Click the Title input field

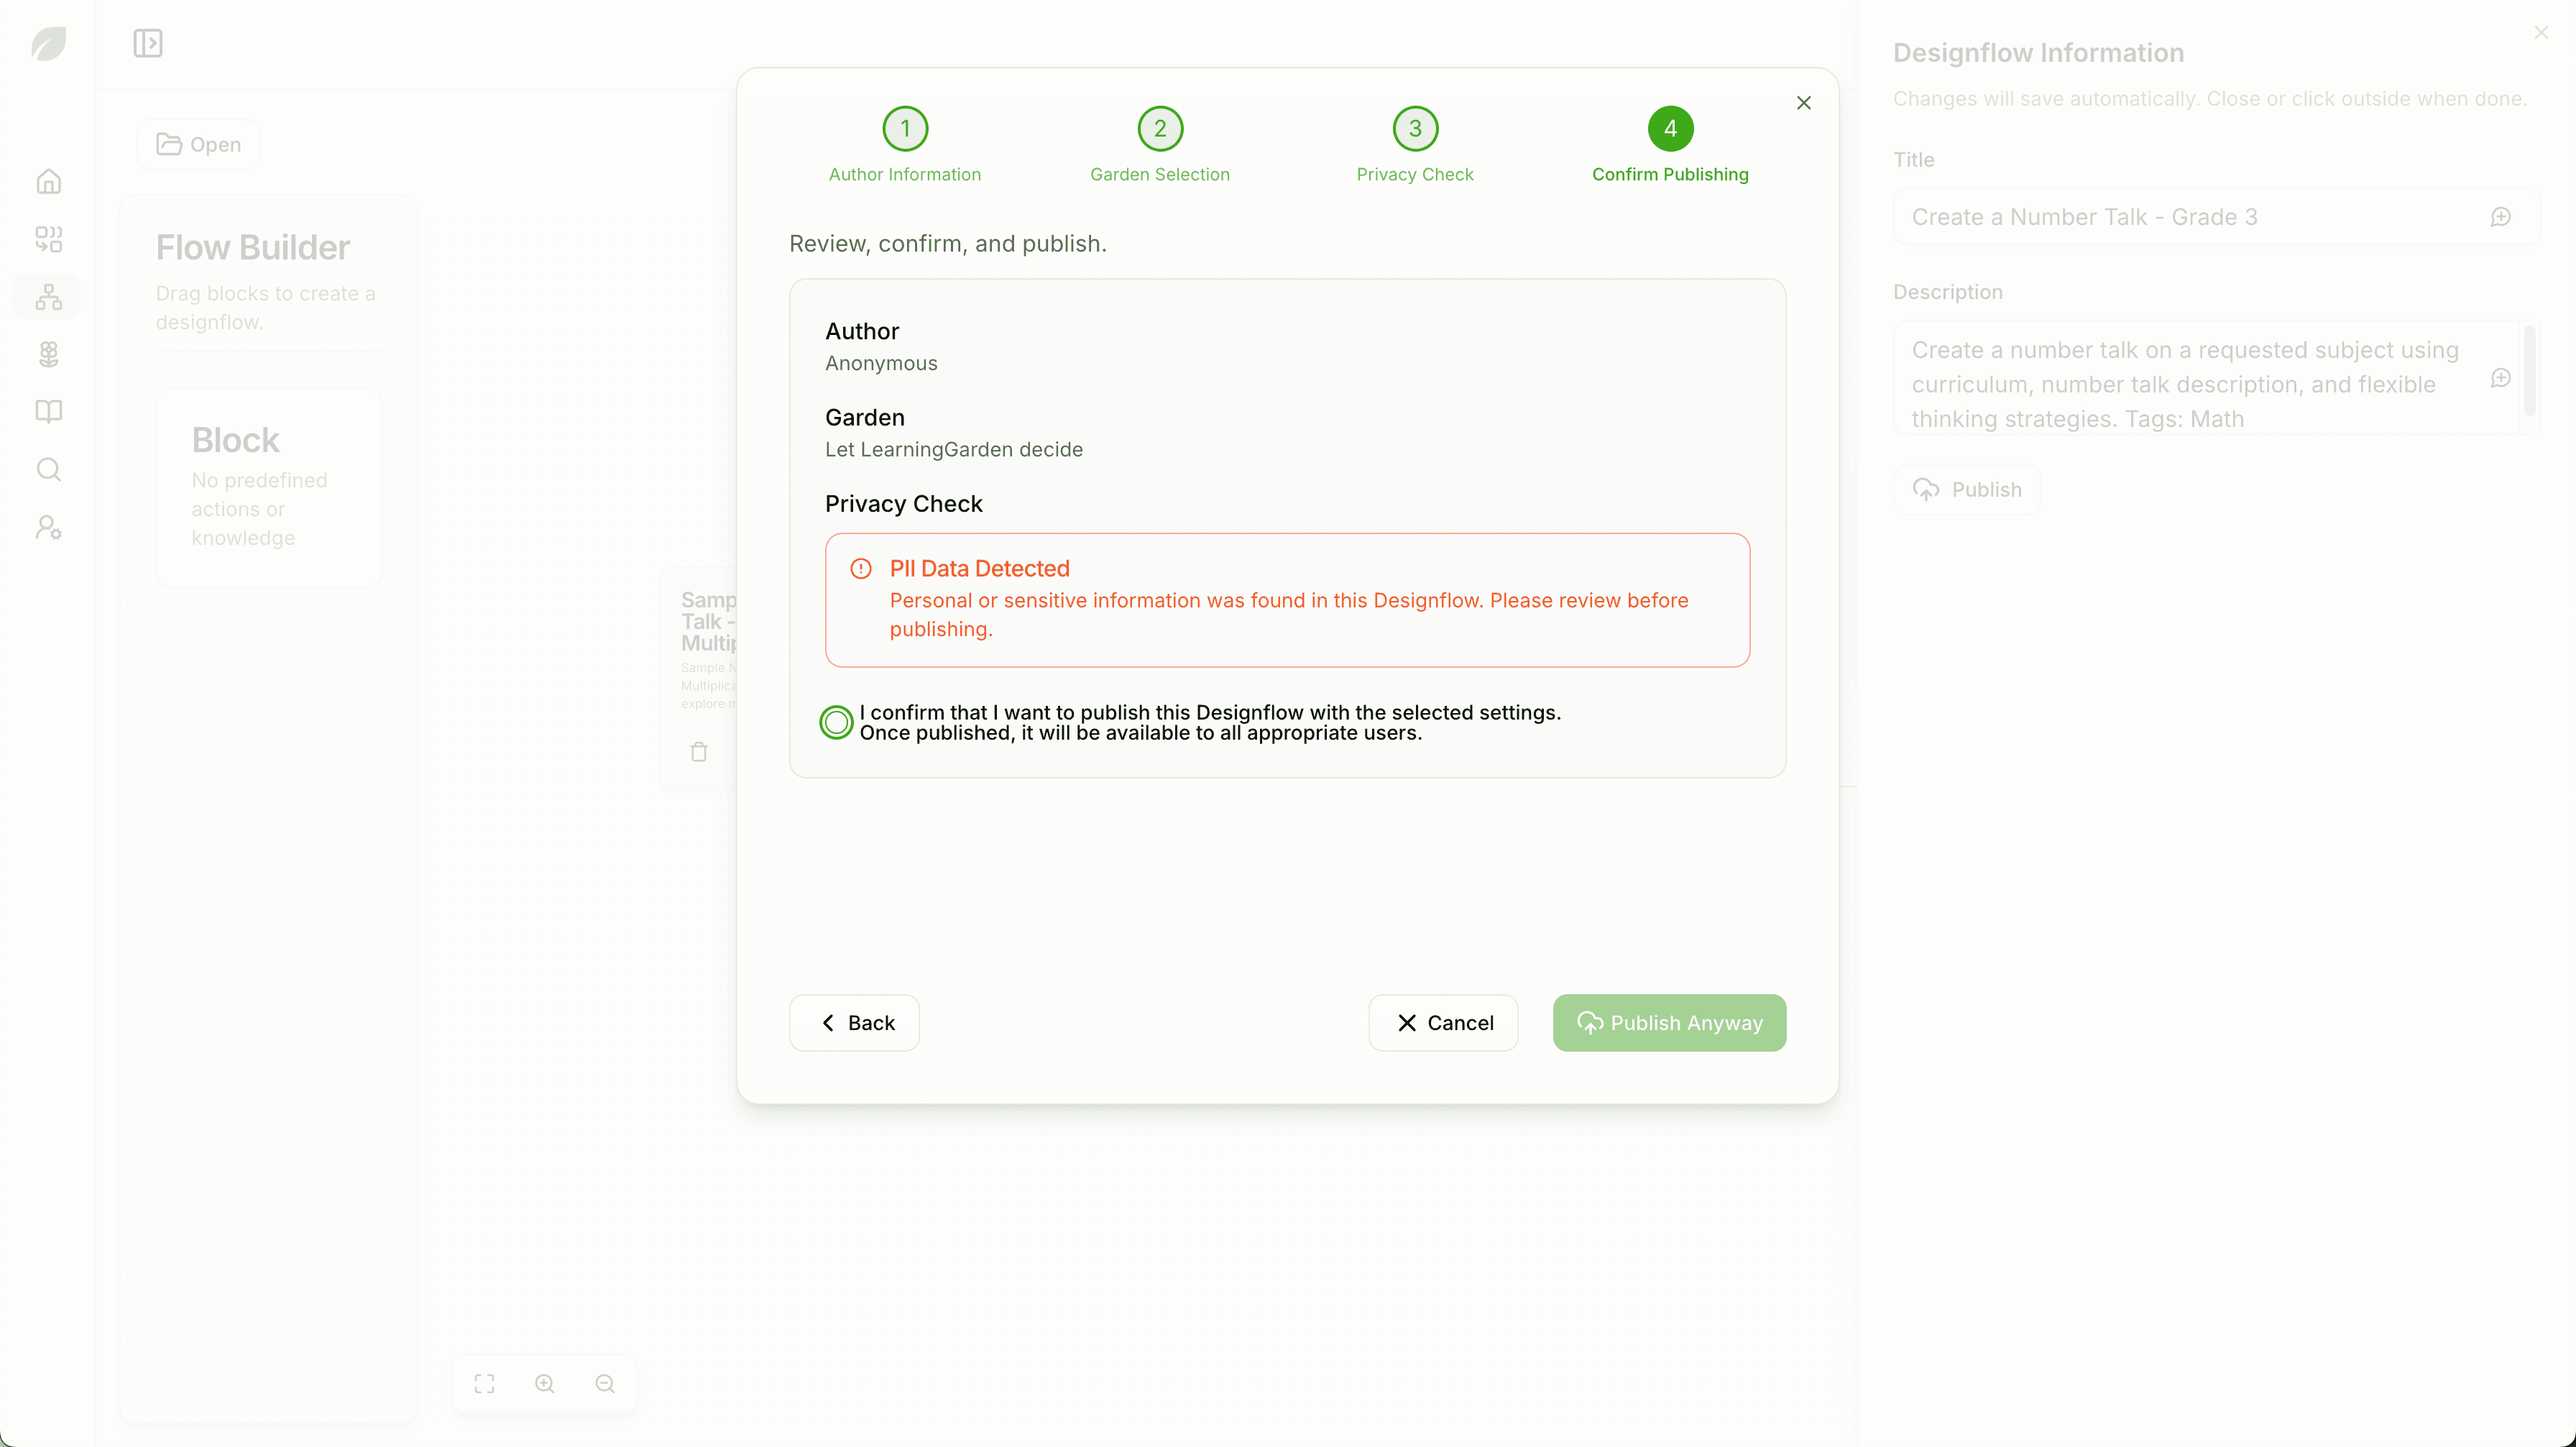(2190, 217)
